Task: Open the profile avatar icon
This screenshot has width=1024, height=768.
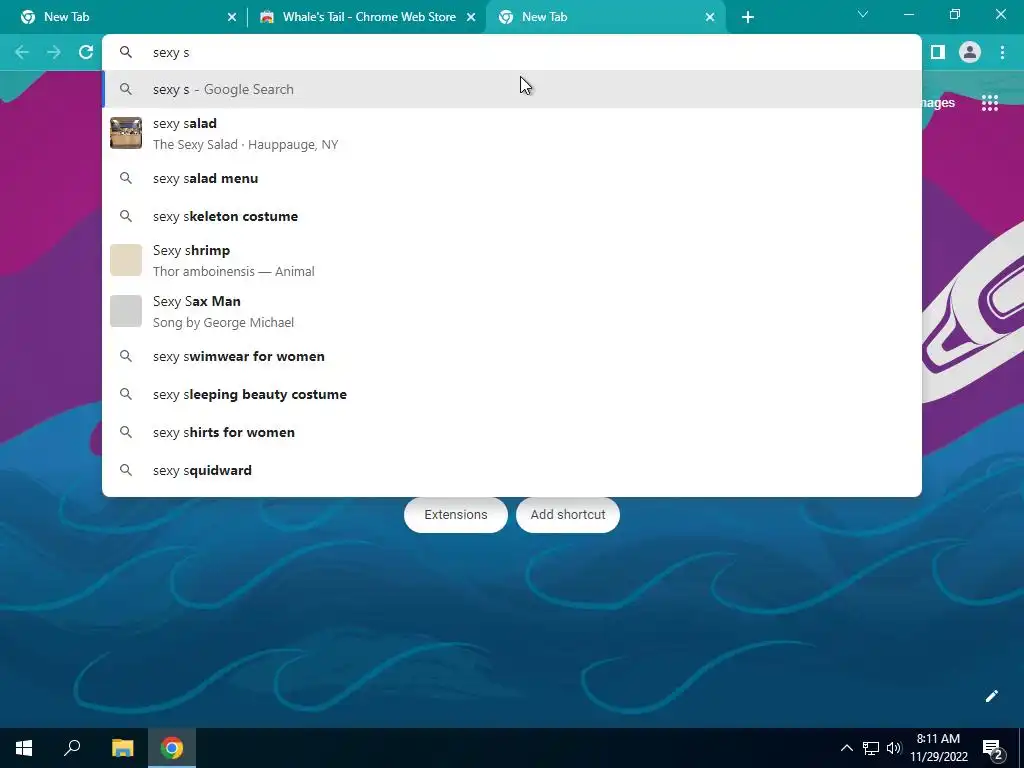Action: (970, 52)
